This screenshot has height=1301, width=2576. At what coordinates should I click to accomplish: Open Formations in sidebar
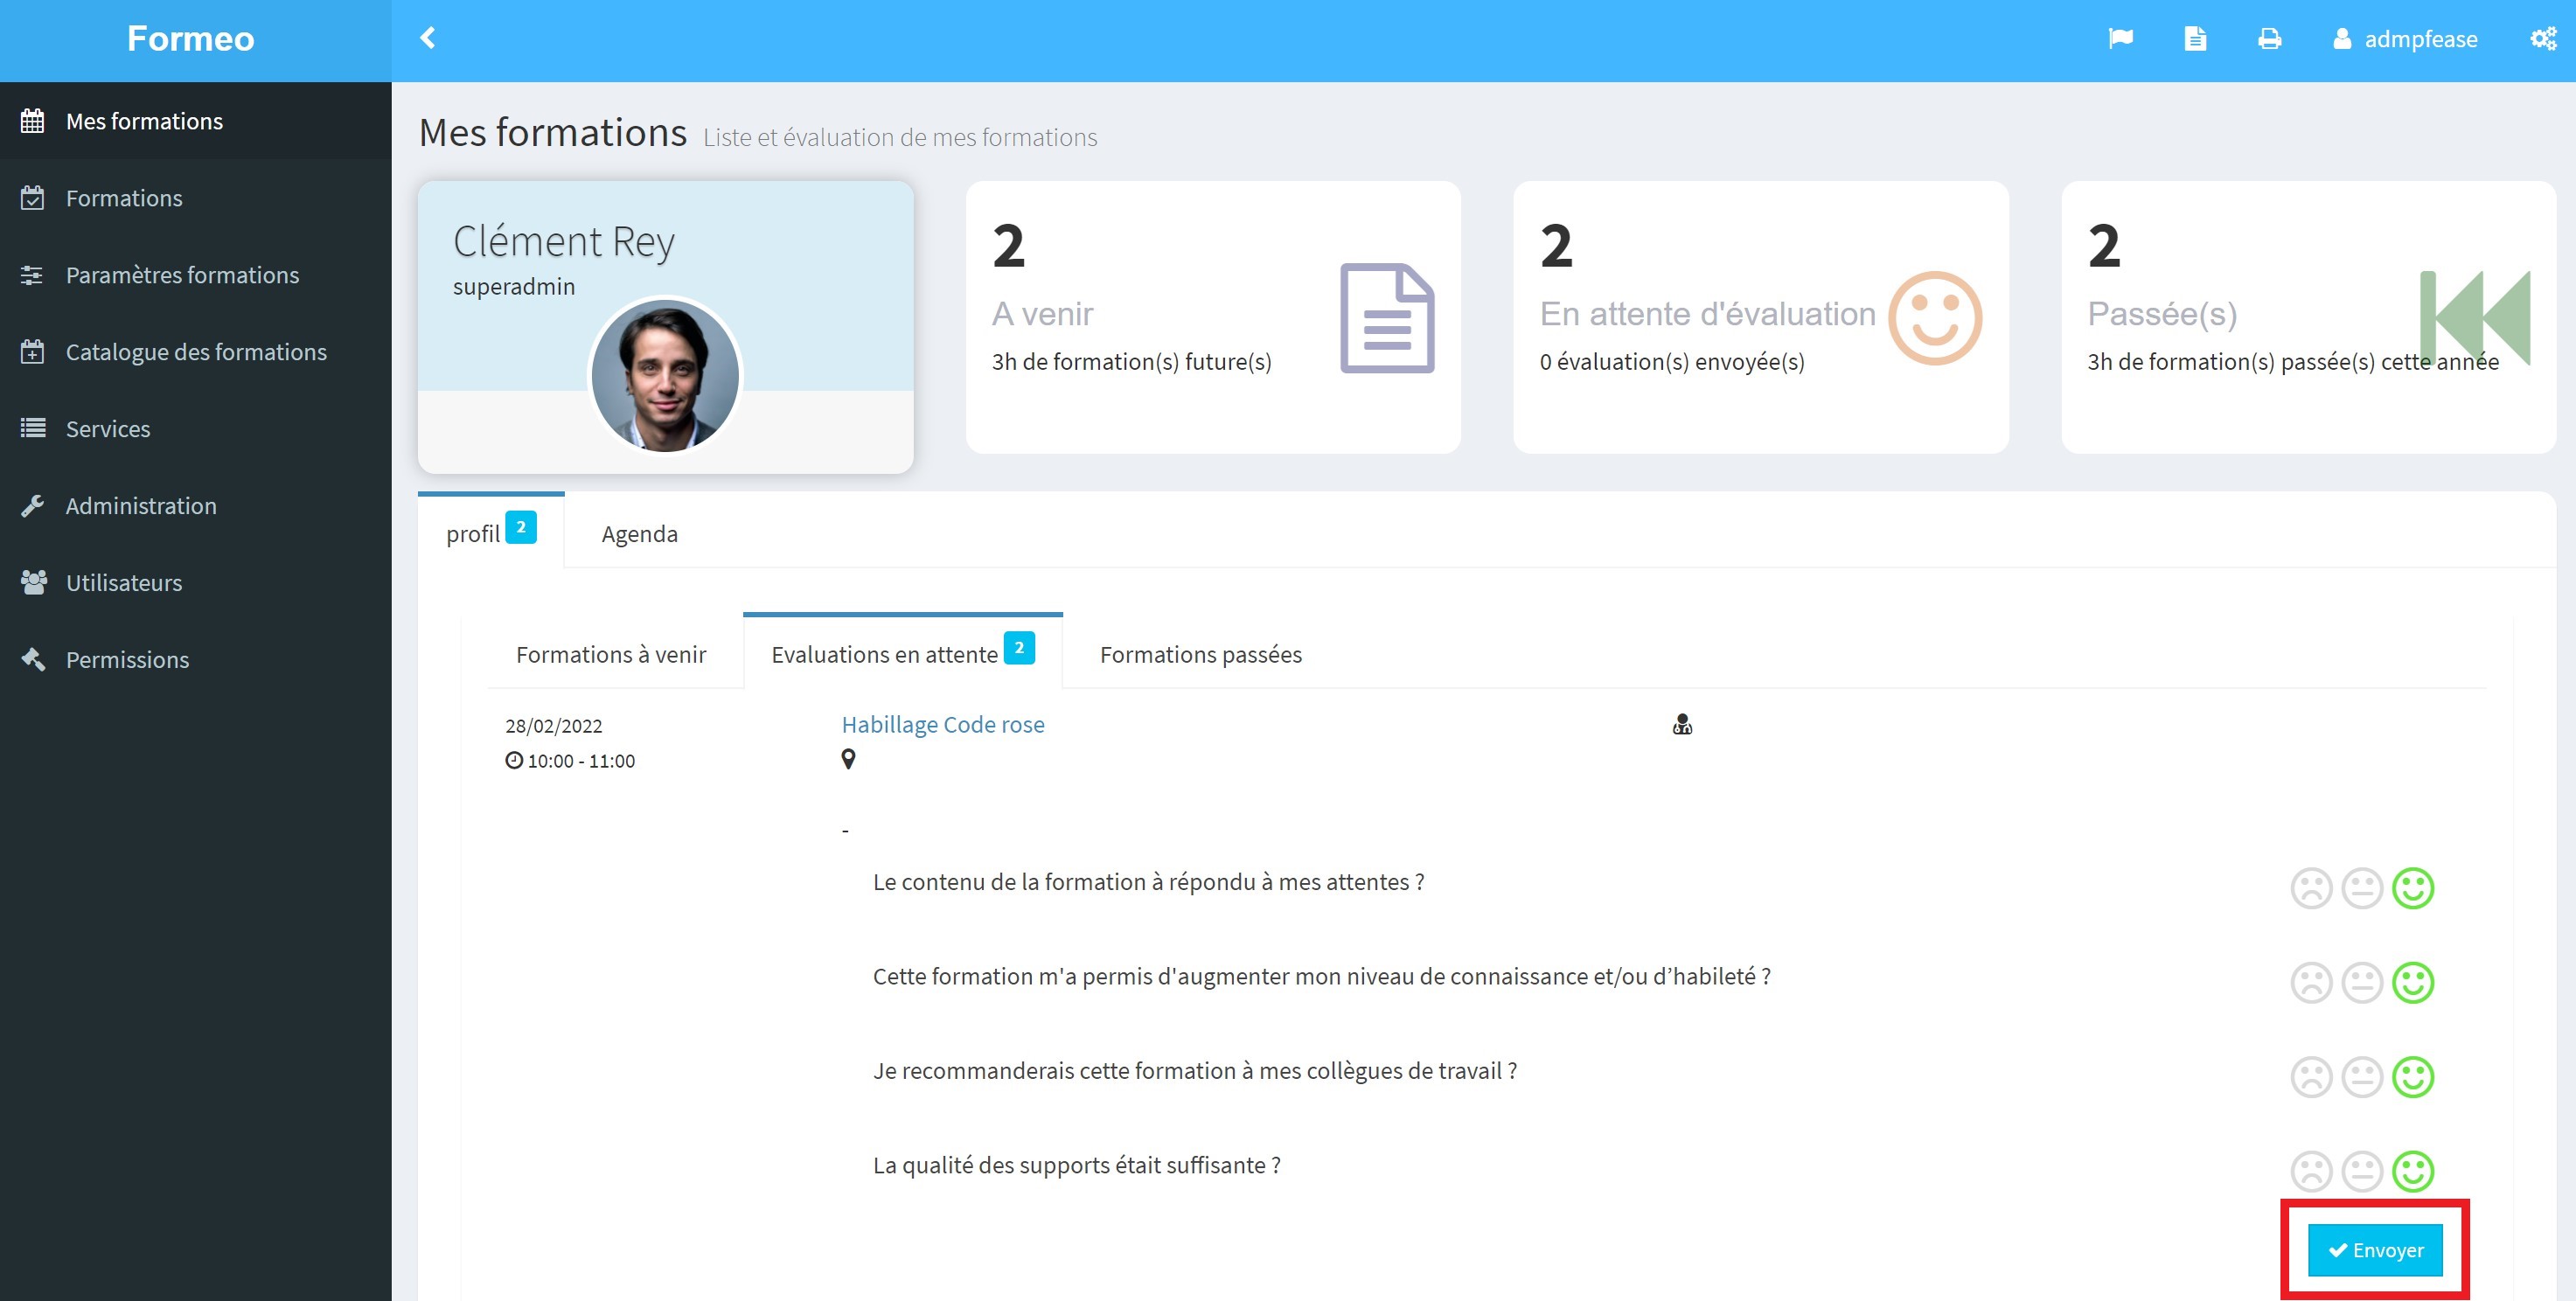[x=196, y=198]
